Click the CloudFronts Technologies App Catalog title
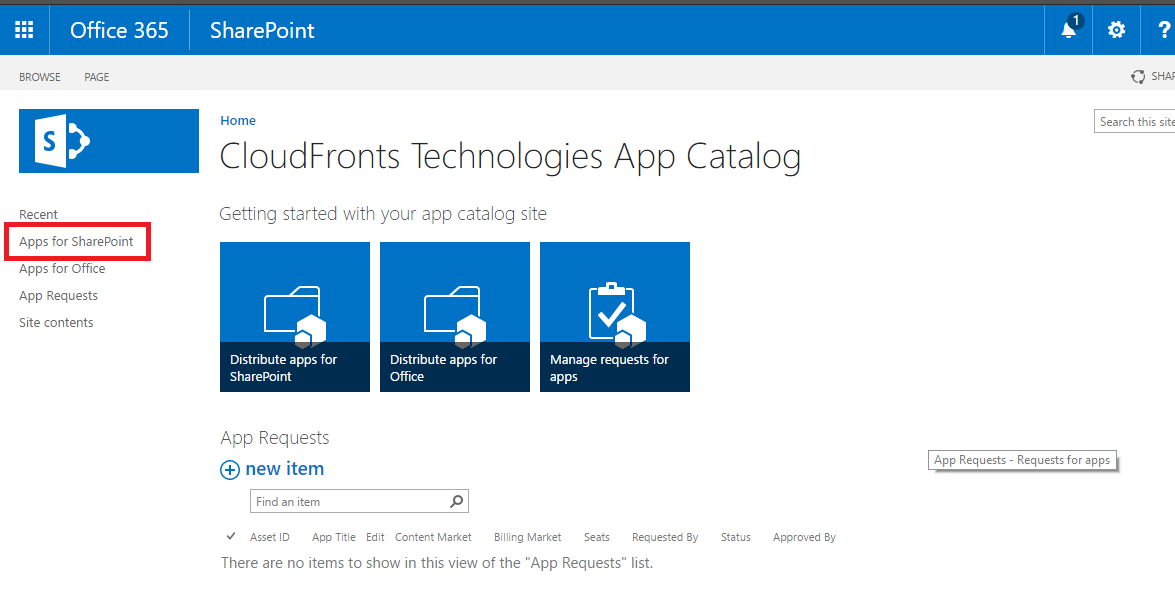This screenshot has width=1175, height=595. click(x=510, y=157)
